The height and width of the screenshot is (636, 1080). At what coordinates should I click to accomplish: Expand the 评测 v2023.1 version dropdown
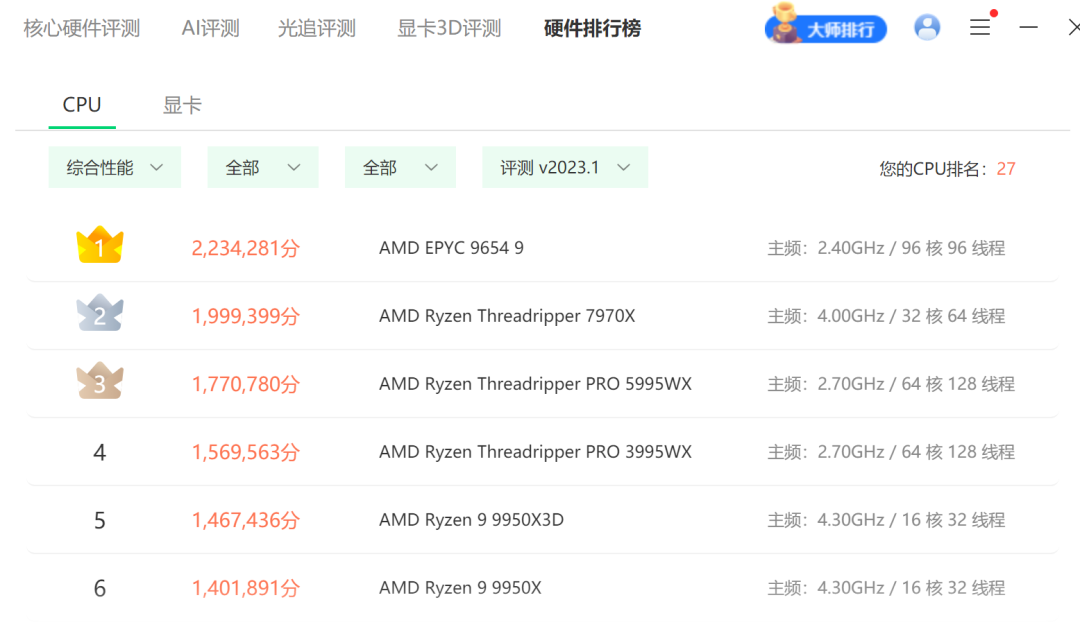click(565, 167)
